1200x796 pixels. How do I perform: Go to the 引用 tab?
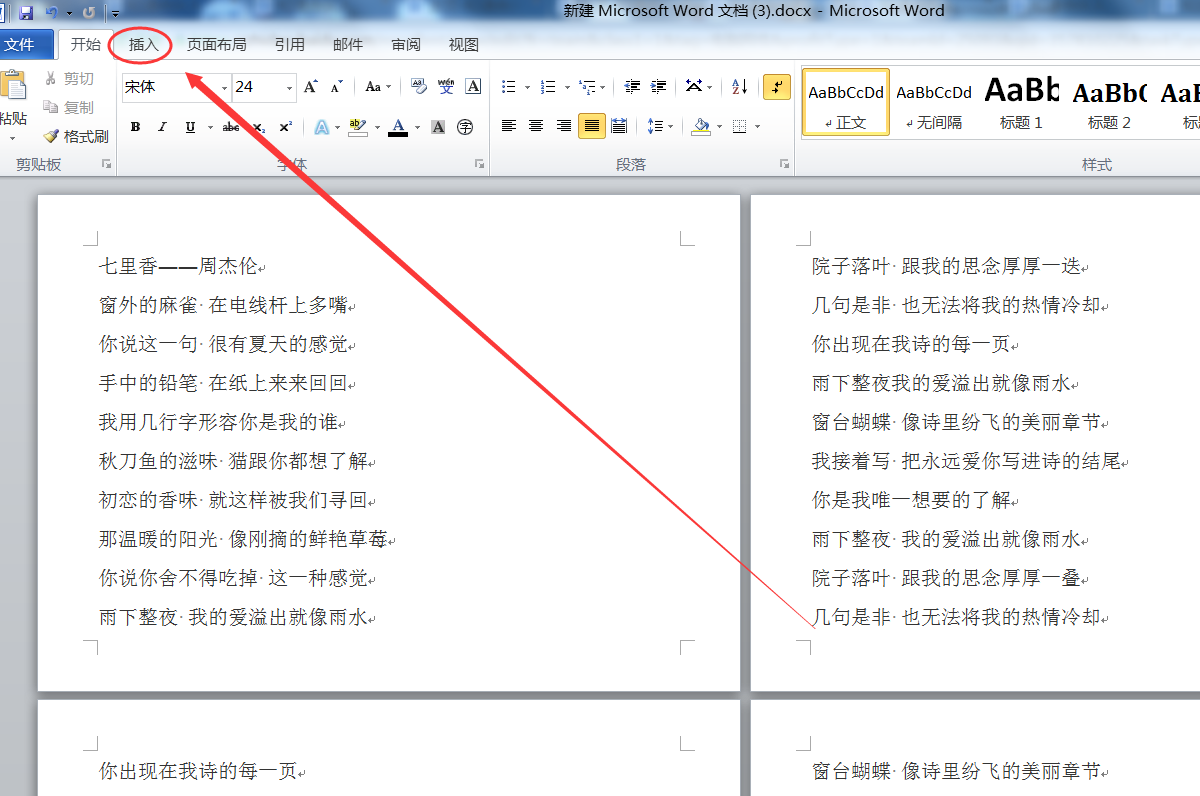point(290,45)
